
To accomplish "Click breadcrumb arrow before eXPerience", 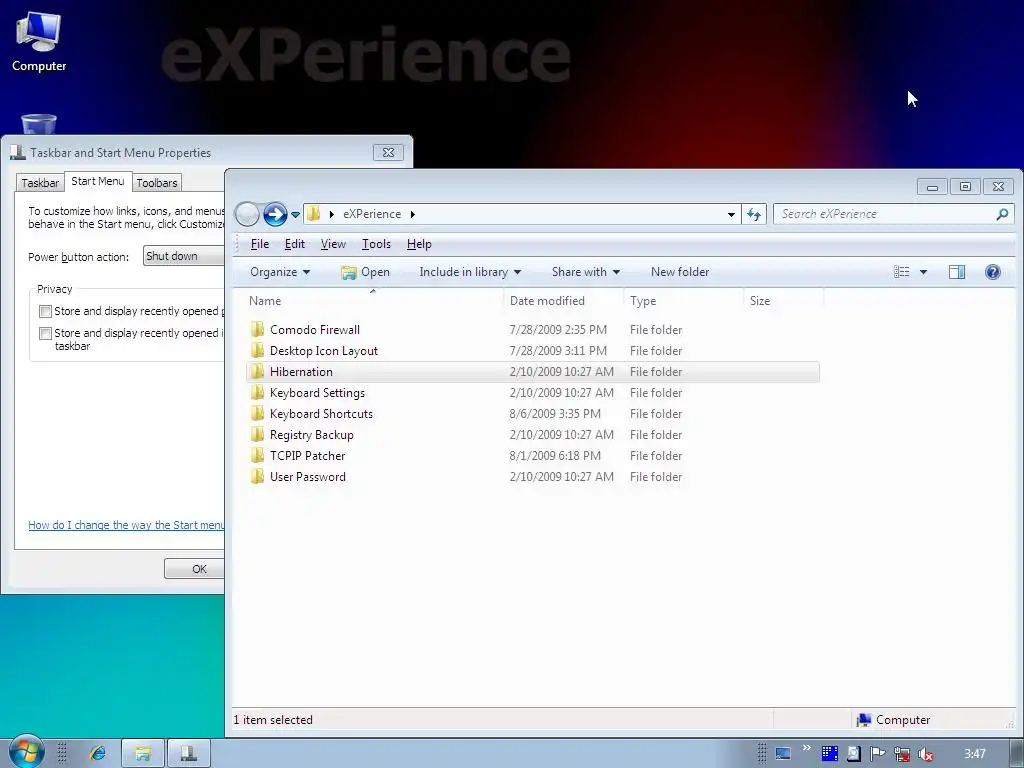I will [x=332, y=214].
